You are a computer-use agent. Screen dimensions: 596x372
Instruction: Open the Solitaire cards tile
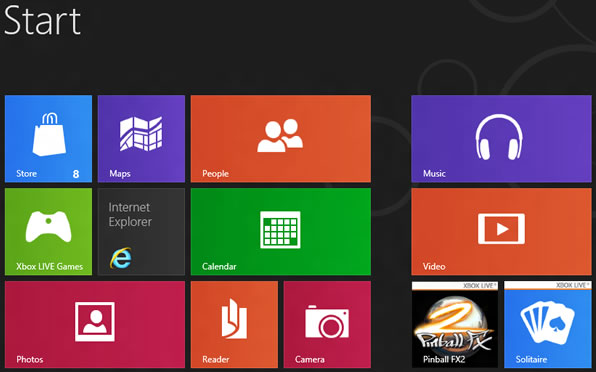[548, 325]
